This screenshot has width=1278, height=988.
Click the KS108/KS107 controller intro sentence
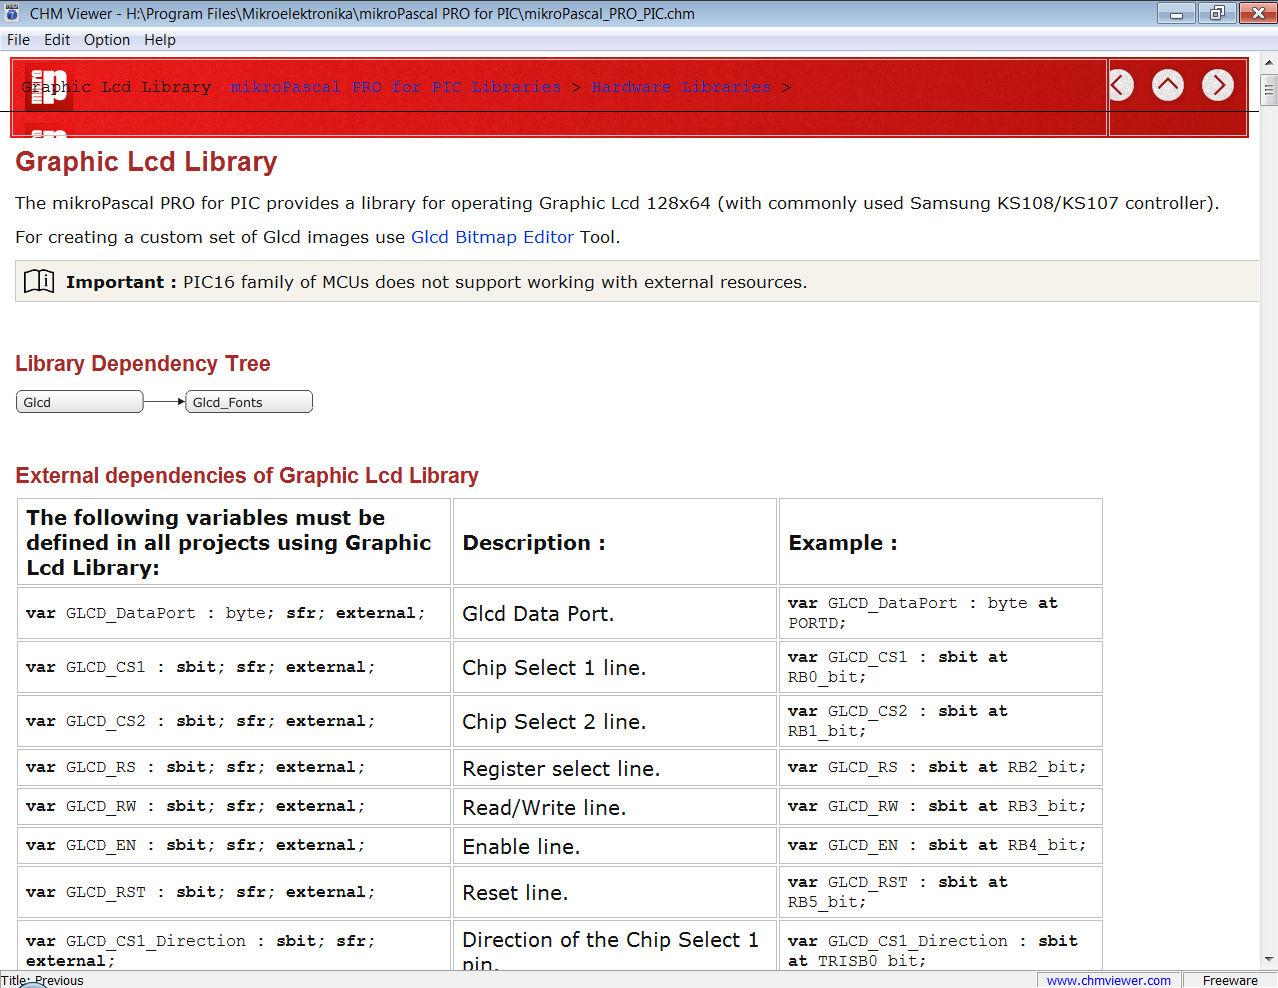(x=617, y=203)
